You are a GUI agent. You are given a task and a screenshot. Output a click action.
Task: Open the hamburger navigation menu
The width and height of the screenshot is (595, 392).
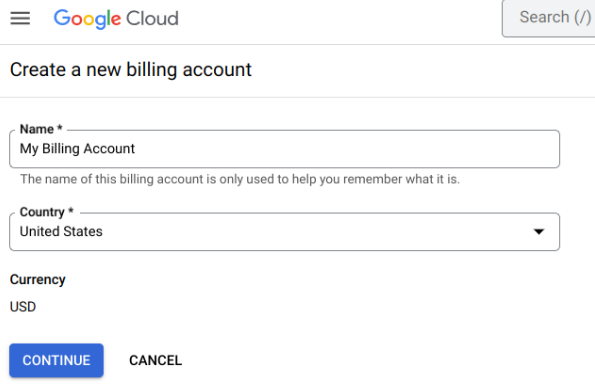[x=20, y=18]
